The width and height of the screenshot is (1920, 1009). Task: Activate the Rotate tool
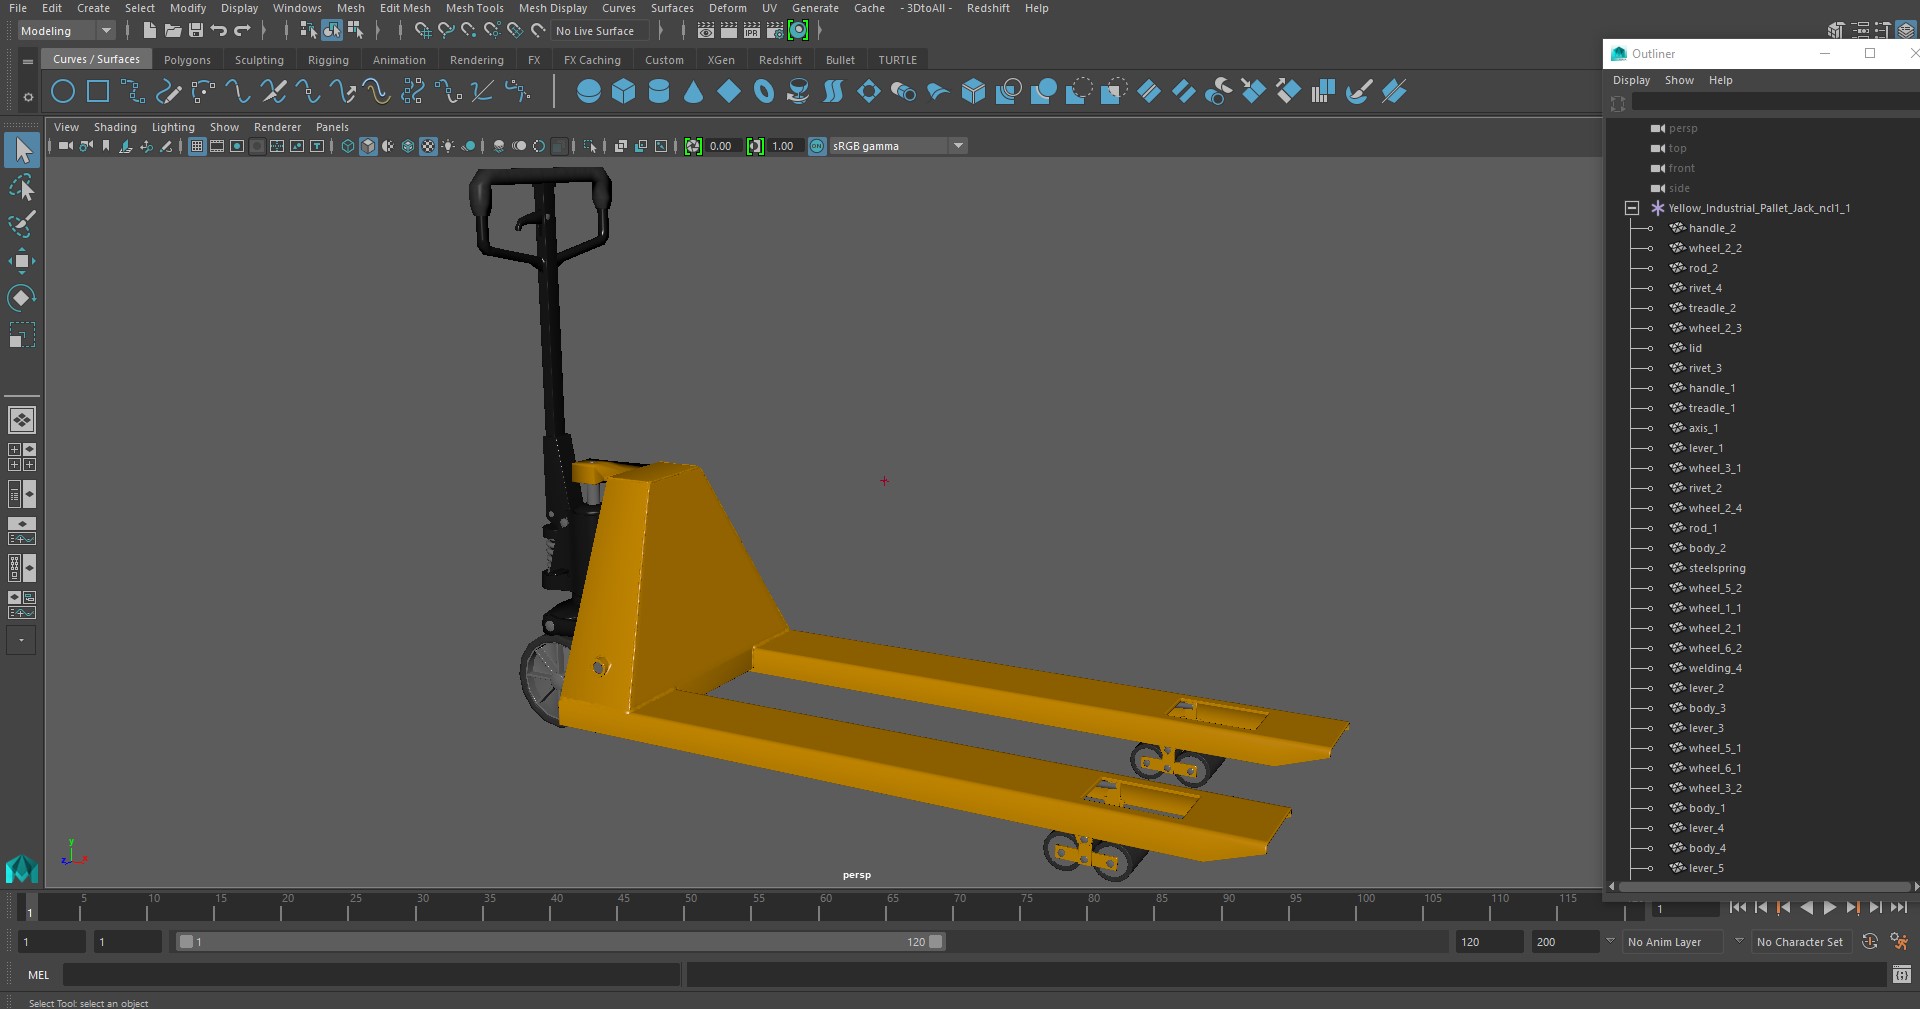[22, 298]
